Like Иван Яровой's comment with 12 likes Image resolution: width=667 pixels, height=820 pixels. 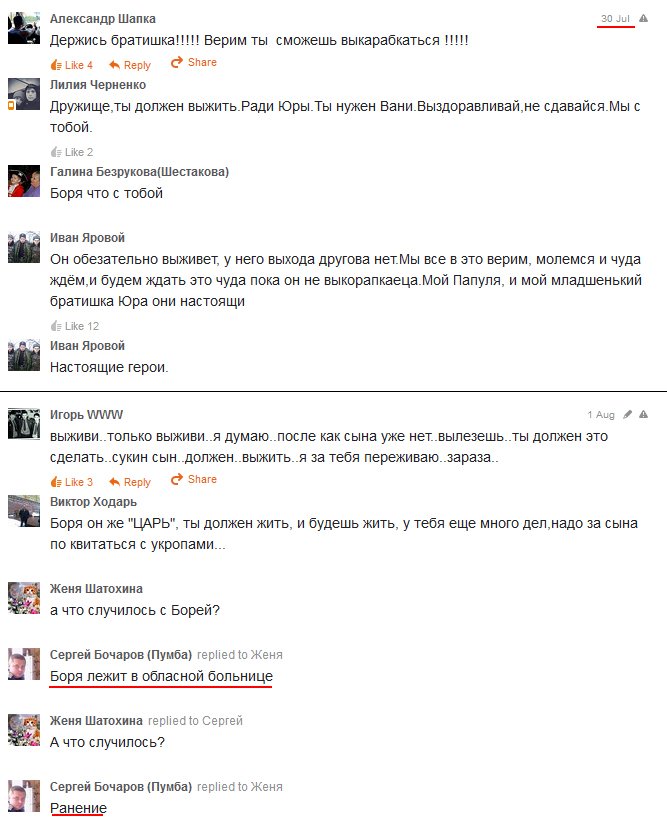(x=75, y=326)
